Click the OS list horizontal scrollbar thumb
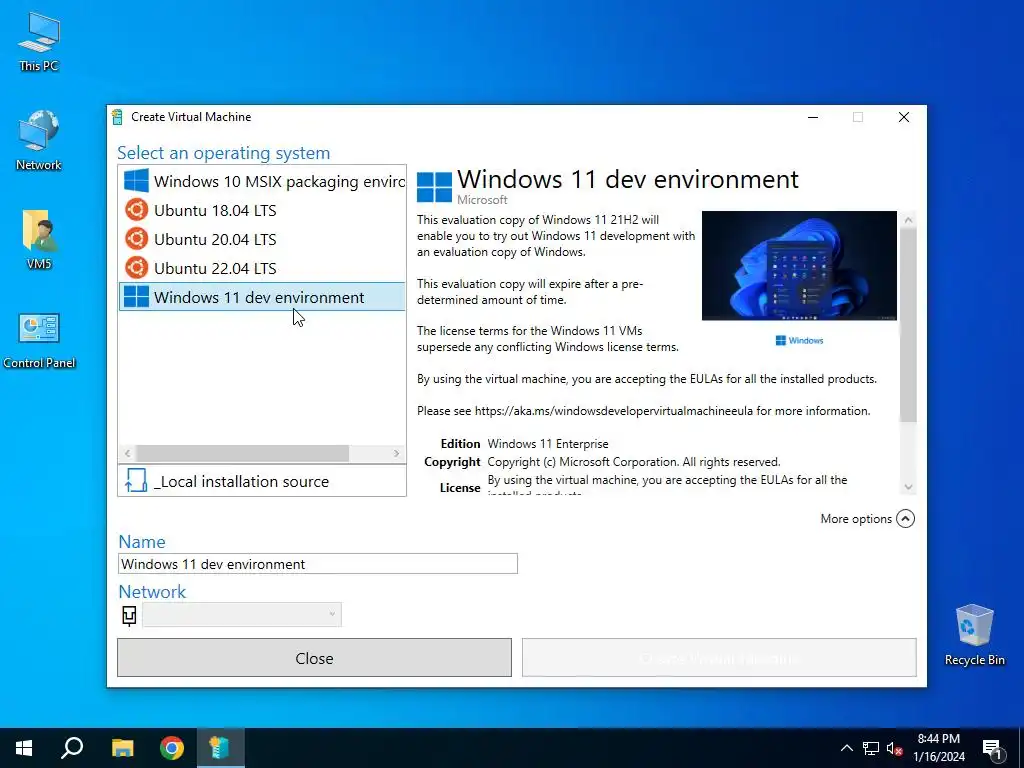1024x768 pixels. [242, 453]
